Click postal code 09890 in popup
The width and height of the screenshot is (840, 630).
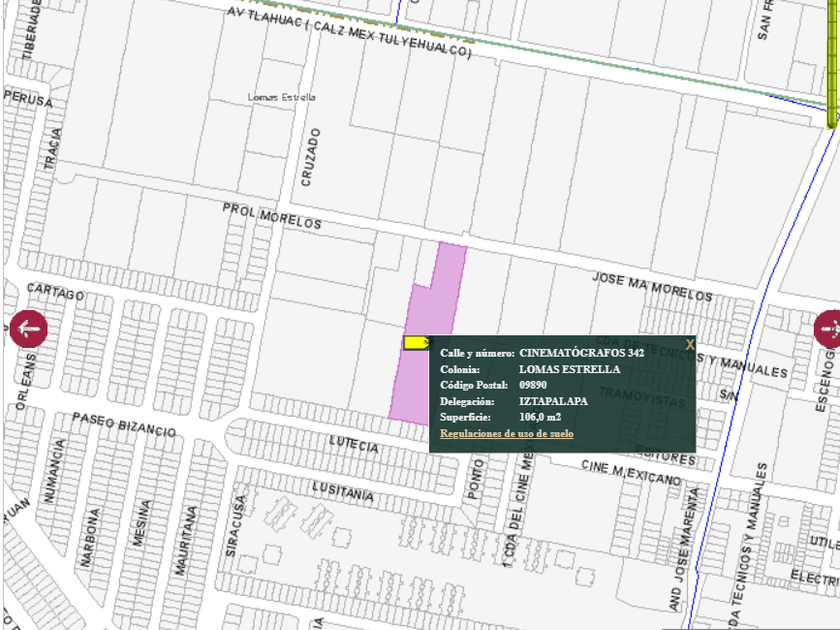click(533, 385)
